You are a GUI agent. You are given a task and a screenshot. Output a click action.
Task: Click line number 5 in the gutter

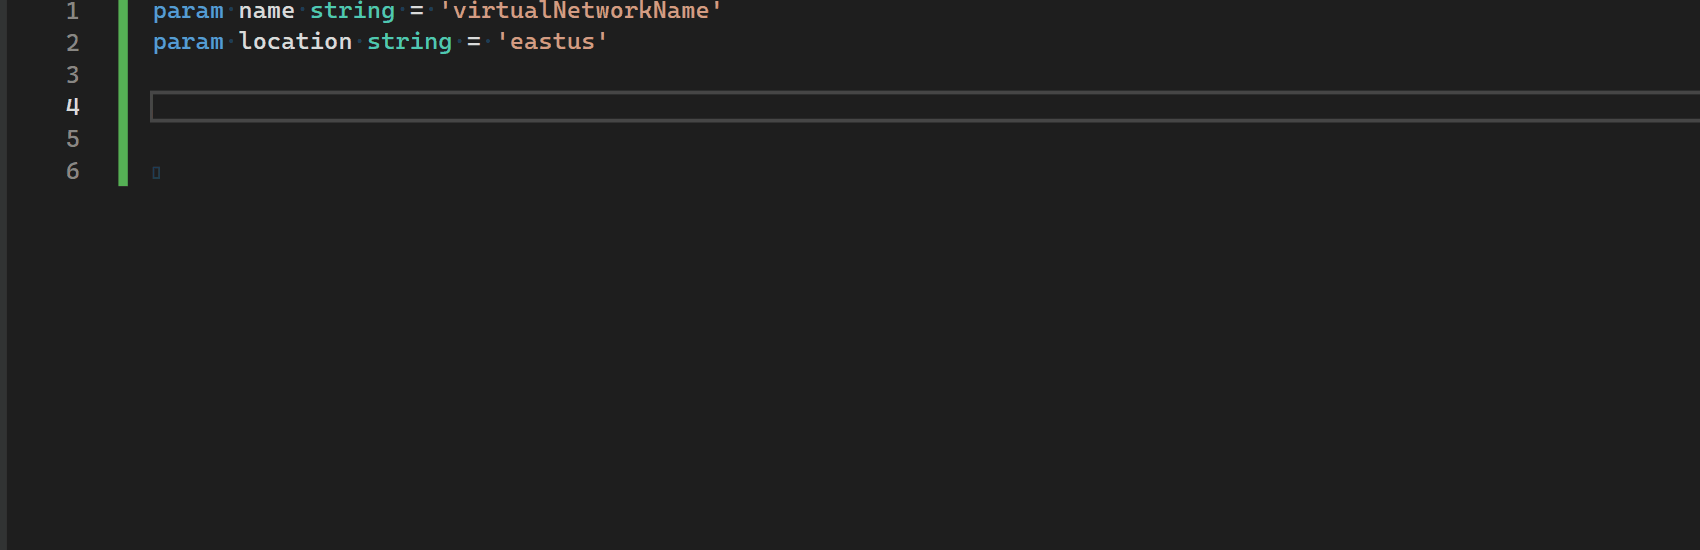coord(72,139)
